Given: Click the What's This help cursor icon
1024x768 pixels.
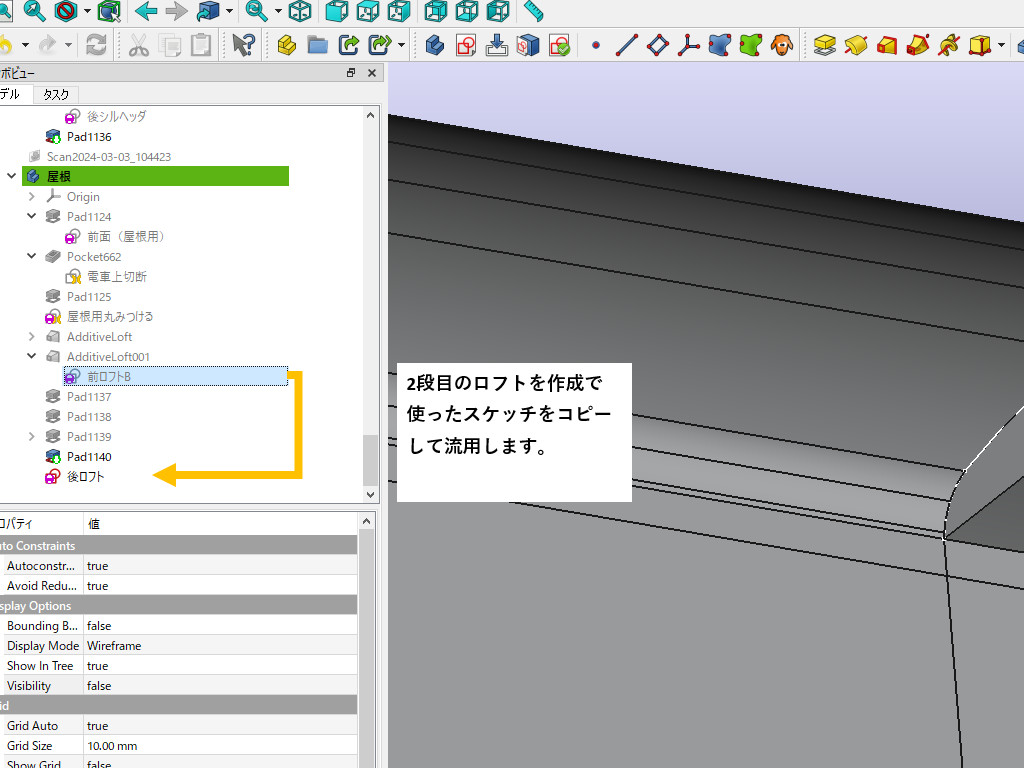Looking at the screenshot, I should (243, 45).
